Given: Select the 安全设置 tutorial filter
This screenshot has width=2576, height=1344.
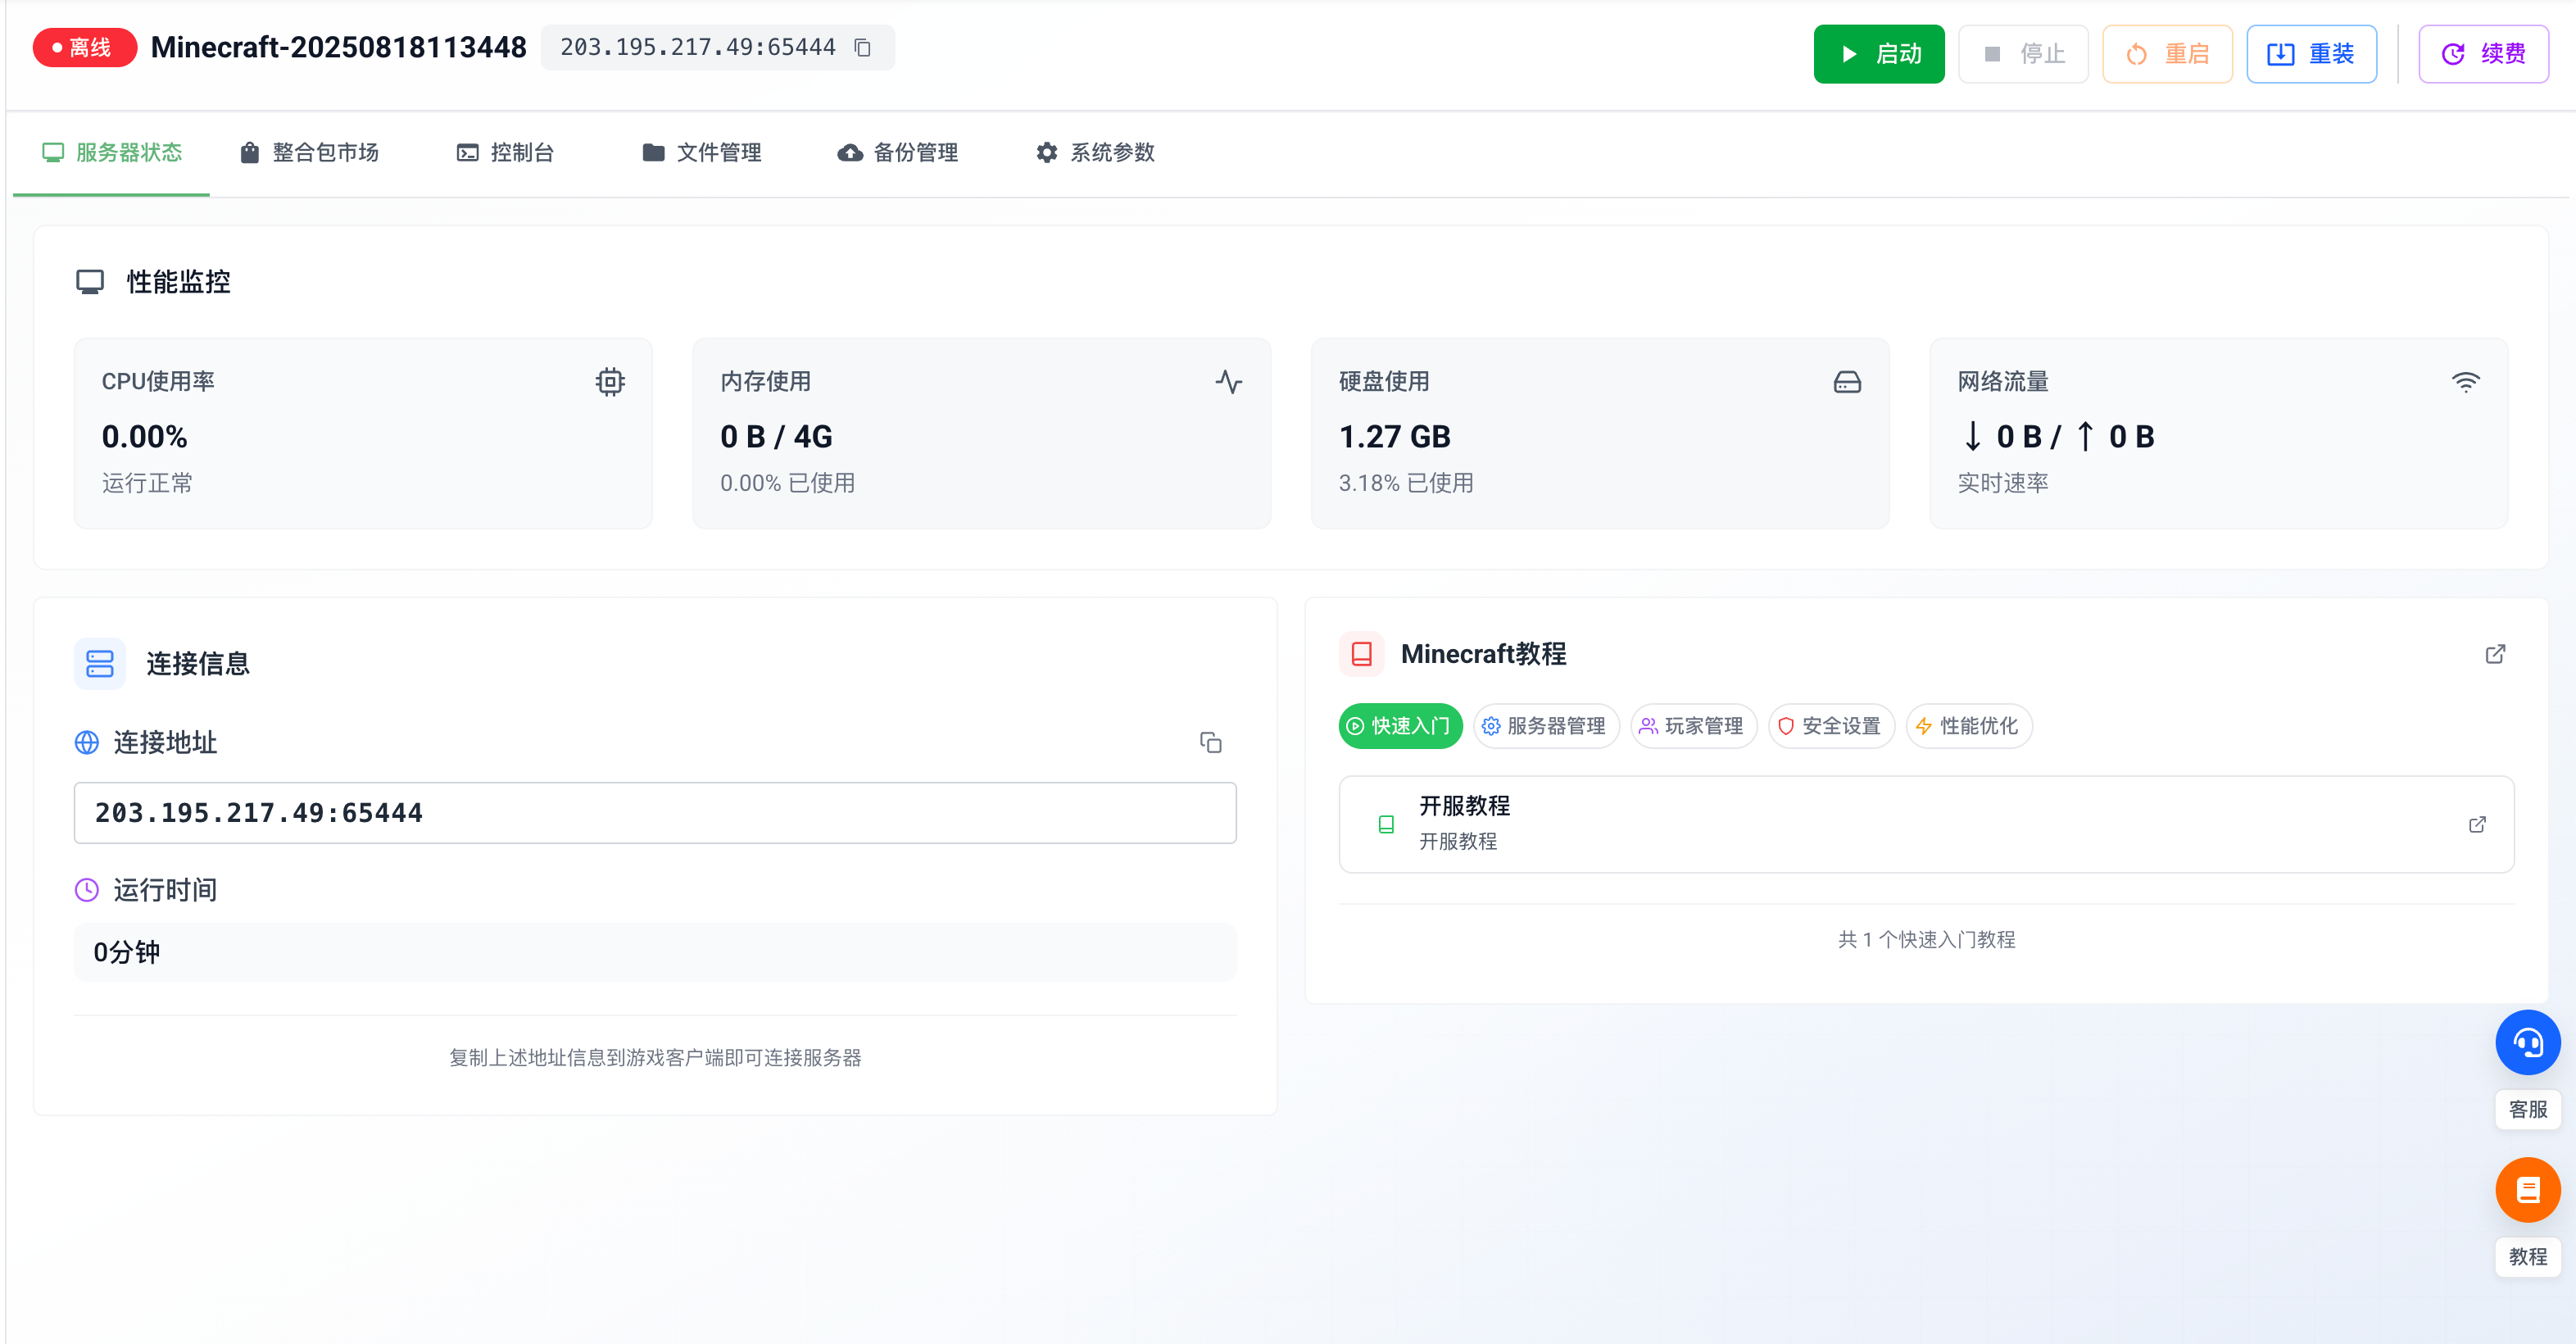Looking at the screenshot, I should 1830,726.
